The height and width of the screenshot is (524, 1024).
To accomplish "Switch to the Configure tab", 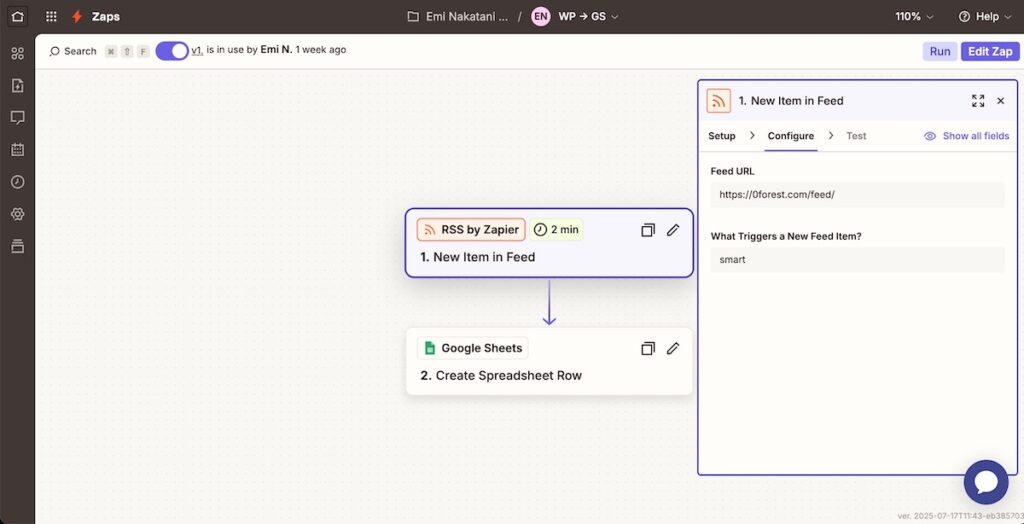I will click(x=791, y=136).
